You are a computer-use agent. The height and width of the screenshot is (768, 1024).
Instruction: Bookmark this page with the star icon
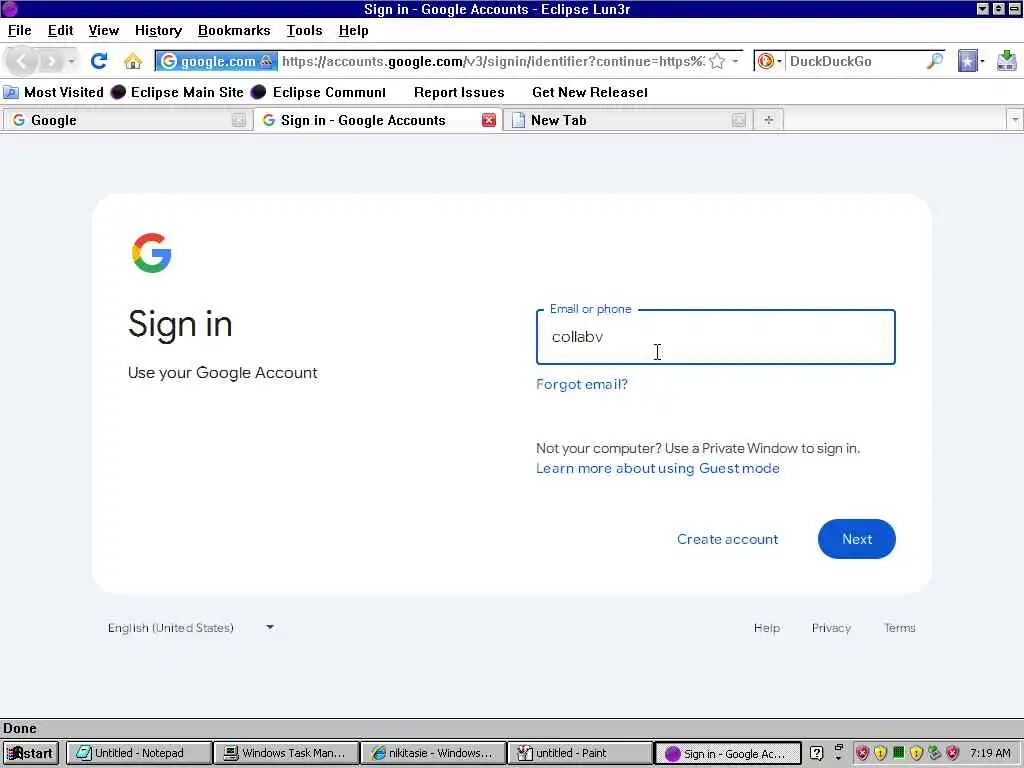[x=717, y=61]
